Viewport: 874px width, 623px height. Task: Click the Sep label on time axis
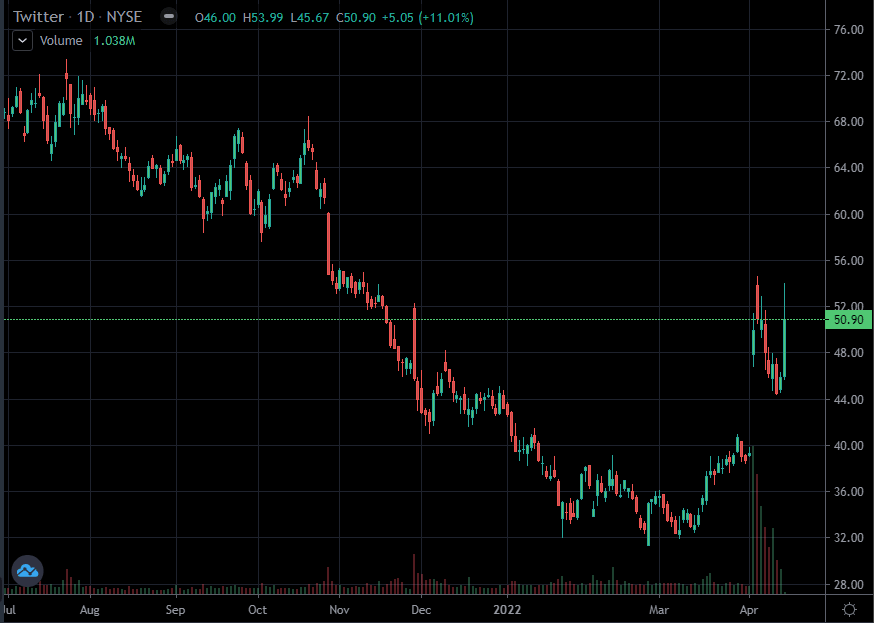pos(175,610)
